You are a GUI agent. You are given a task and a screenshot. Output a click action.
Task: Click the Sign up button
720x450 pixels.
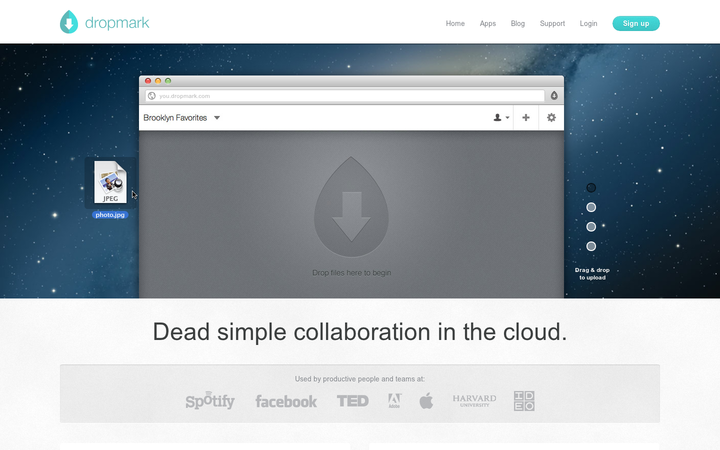click(x=636, y=23)
